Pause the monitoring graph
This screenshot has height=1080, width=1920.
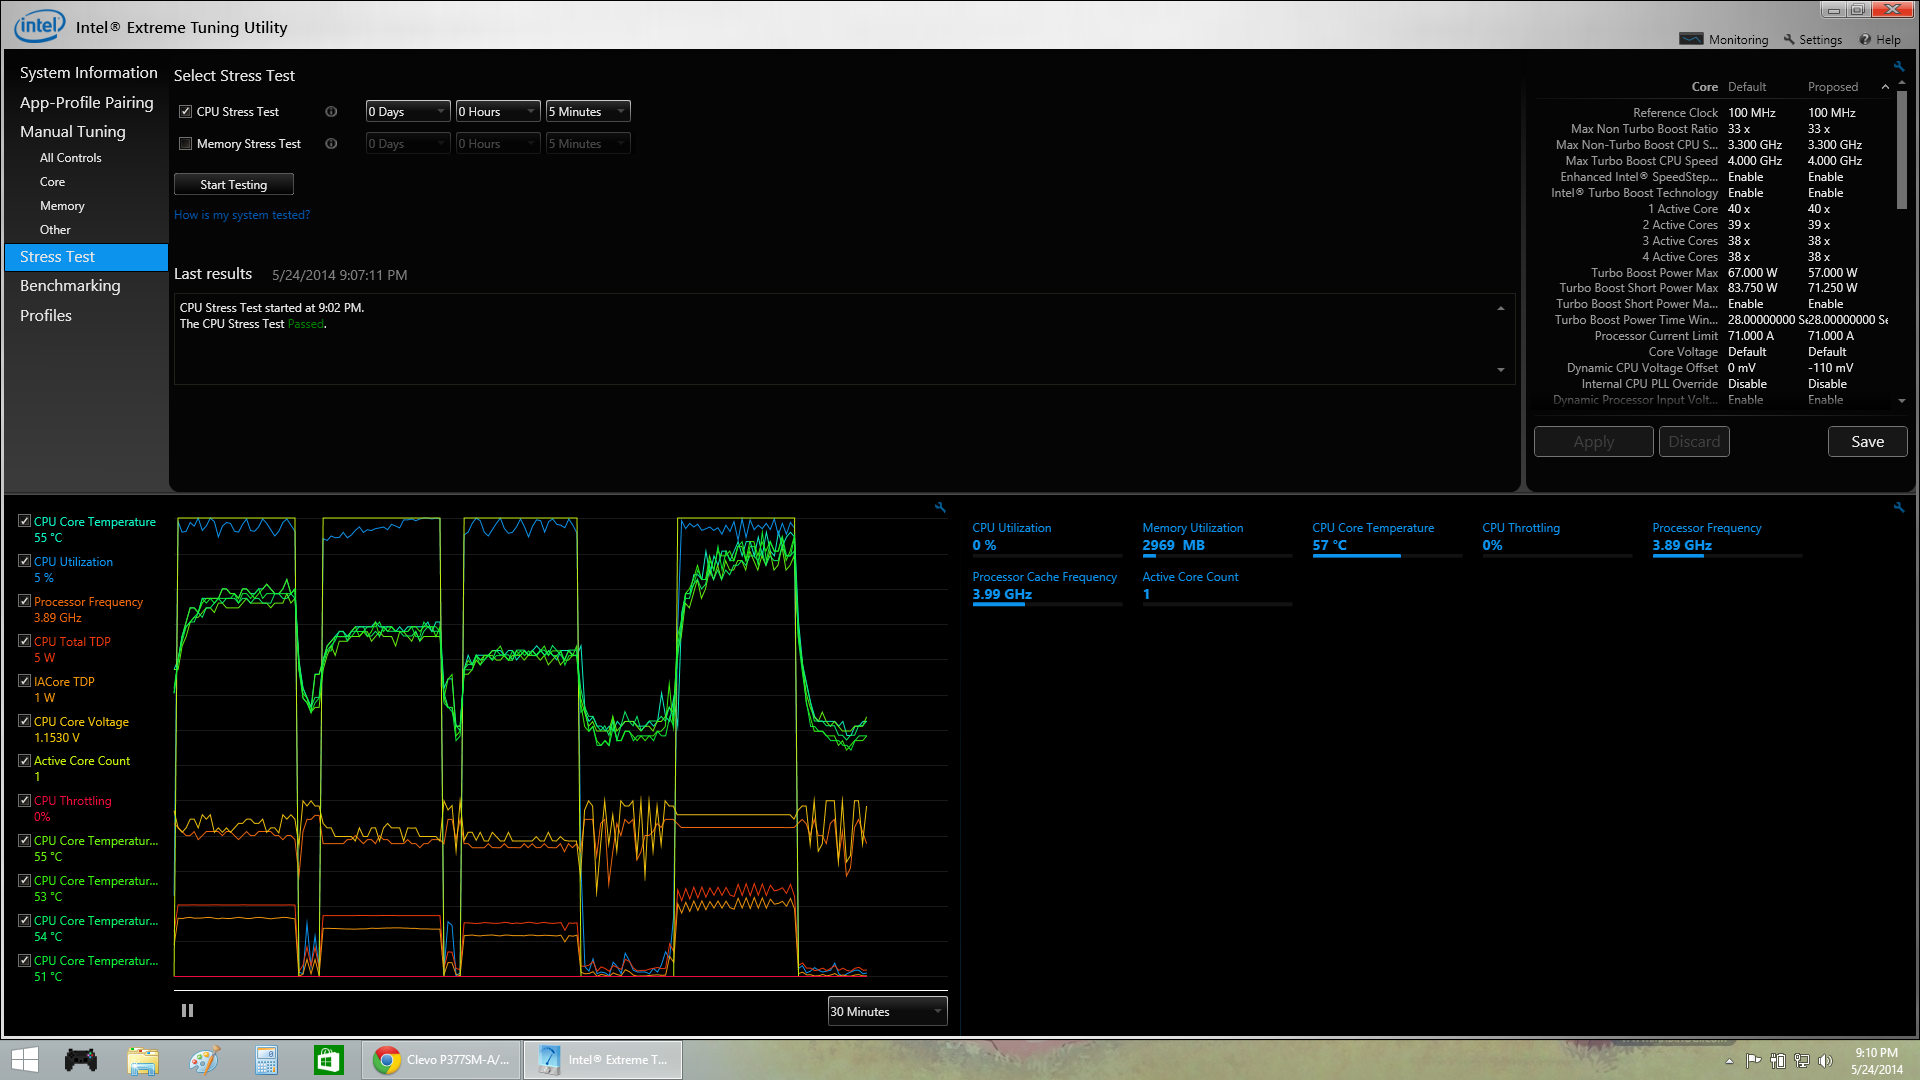tap(187, 1011)
